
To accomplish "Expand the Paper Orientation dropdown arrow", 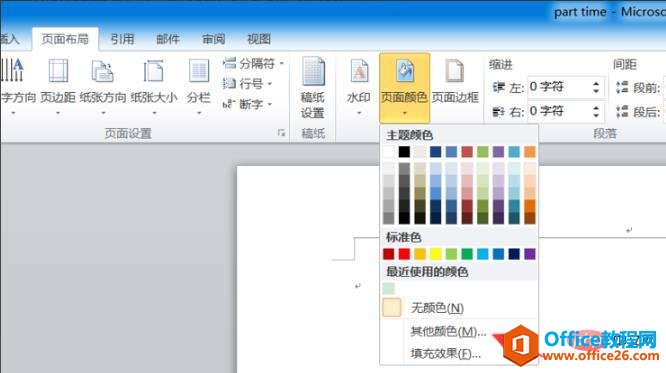I will (x=103, y=113).
